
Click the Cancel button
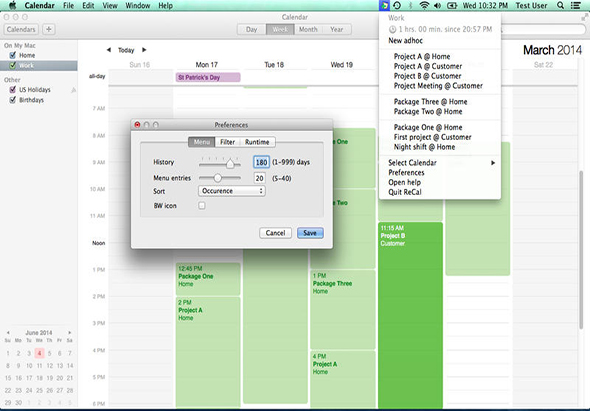tap(275, 233)
